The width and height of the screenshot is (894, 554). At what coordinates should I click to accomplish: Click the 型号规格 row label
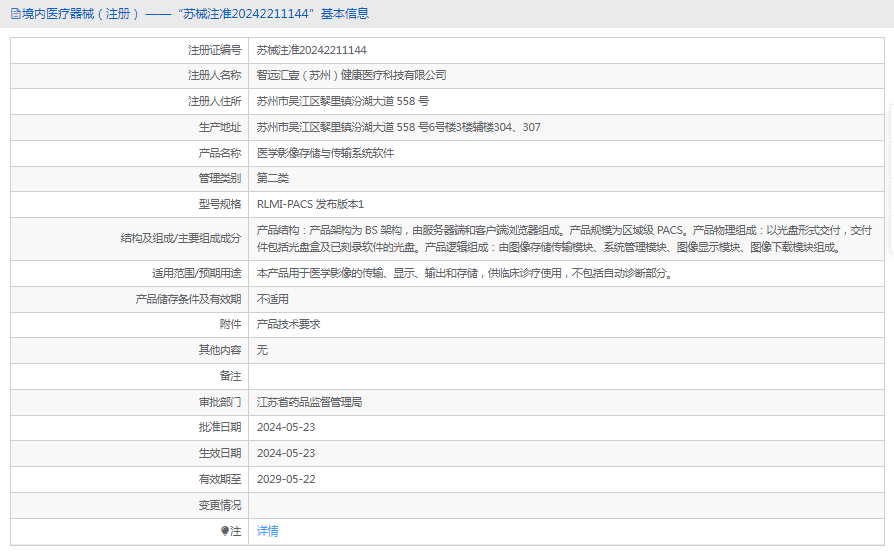[x=220, y=204]
